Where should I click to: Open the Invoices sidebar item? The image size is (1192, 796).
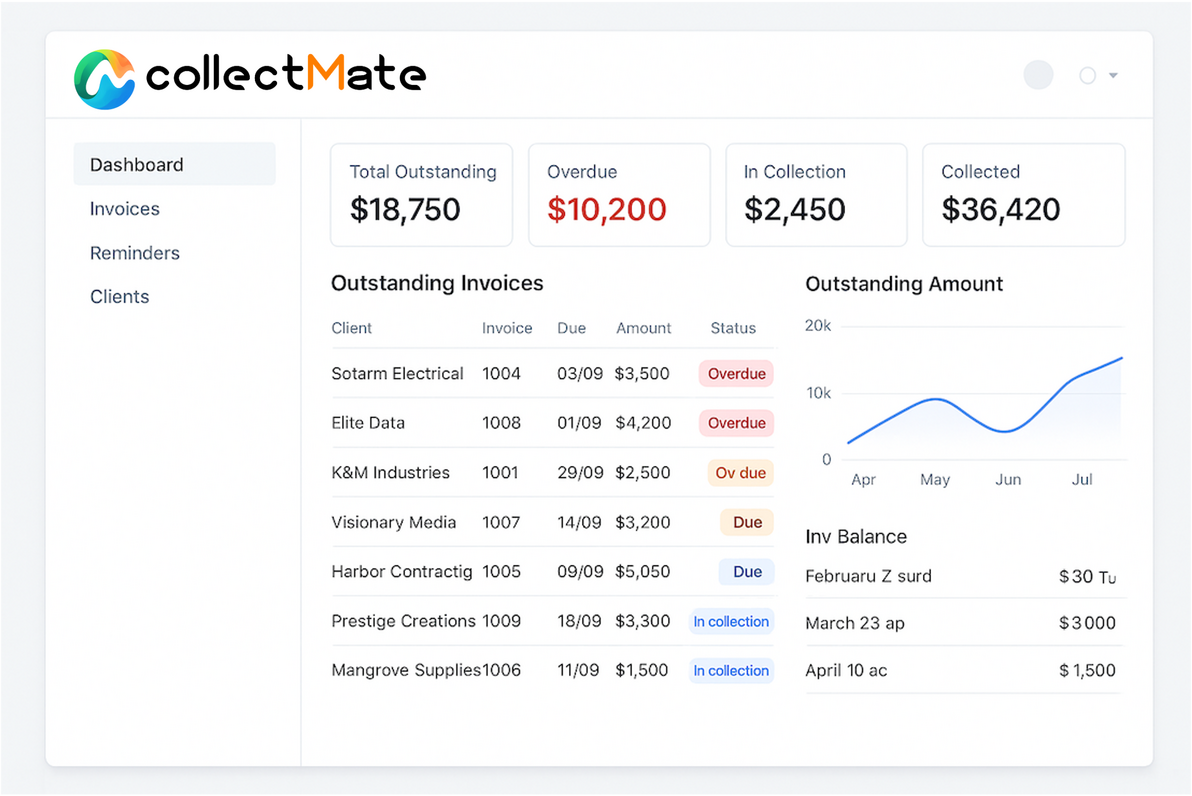[125, 209]
